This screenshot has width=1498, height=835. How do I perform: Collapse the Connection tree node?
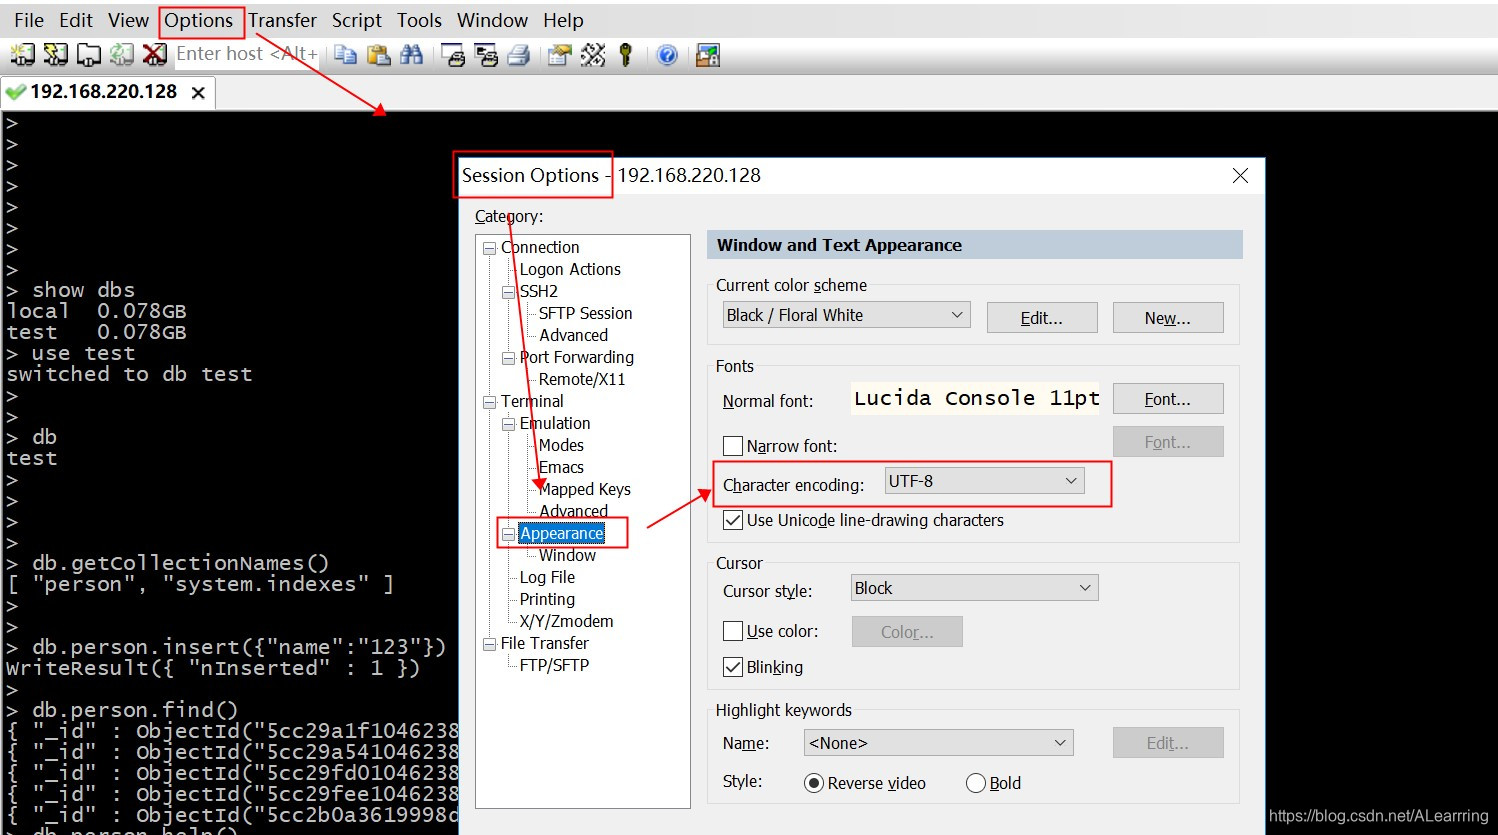490,248
